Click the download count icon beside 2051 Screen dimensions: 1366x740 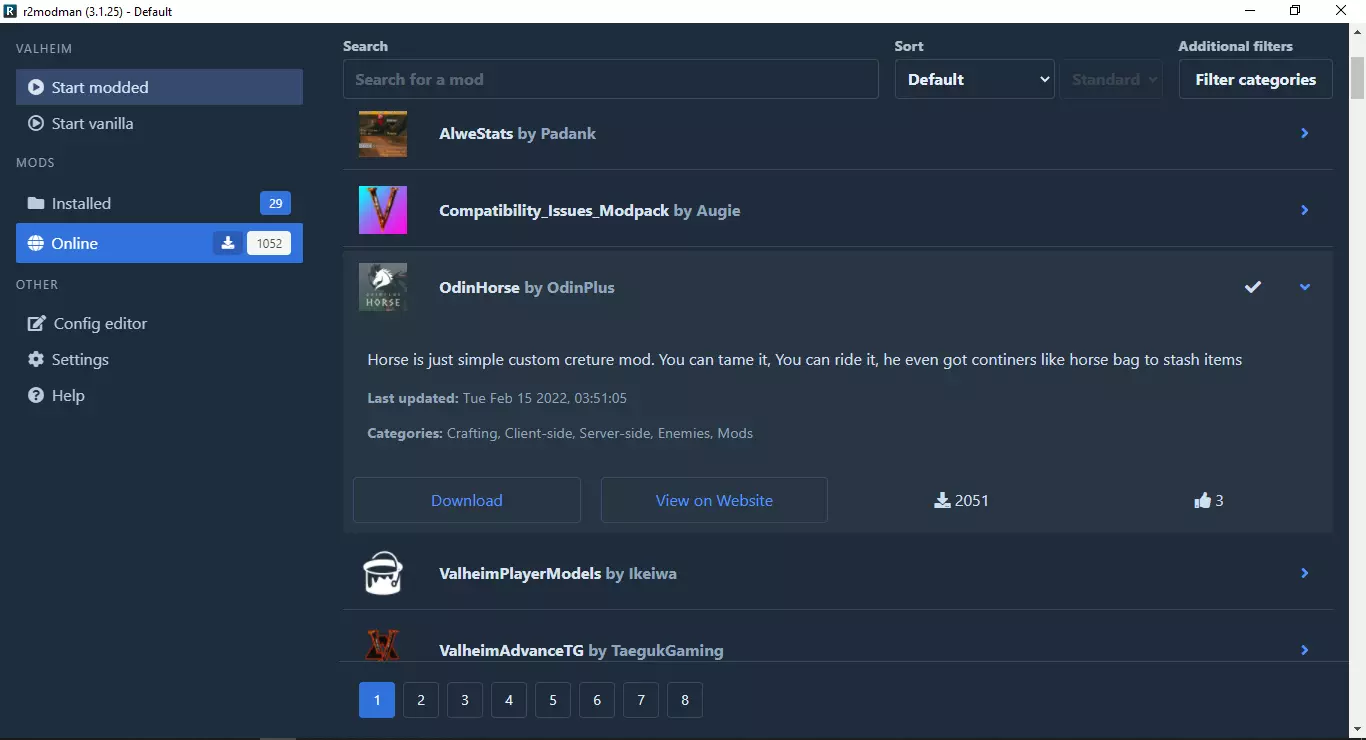[942, 500]
